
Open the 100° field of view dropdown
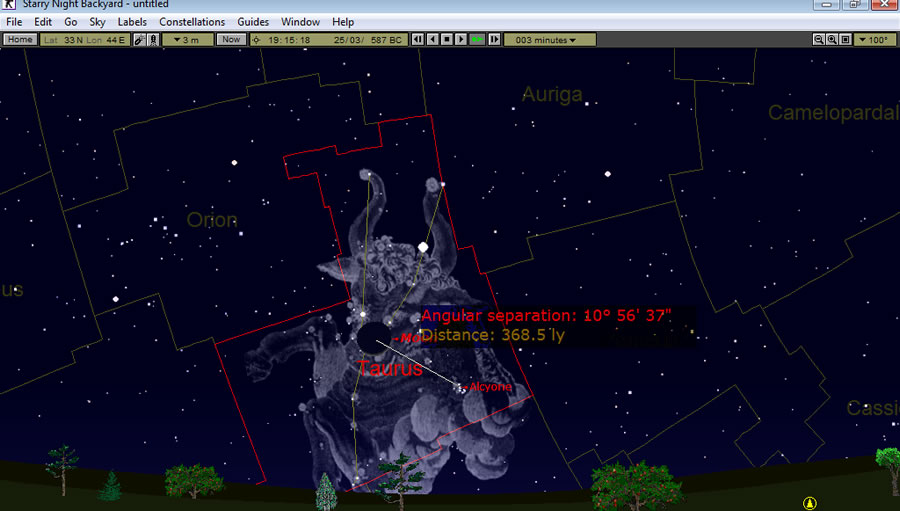875,40
